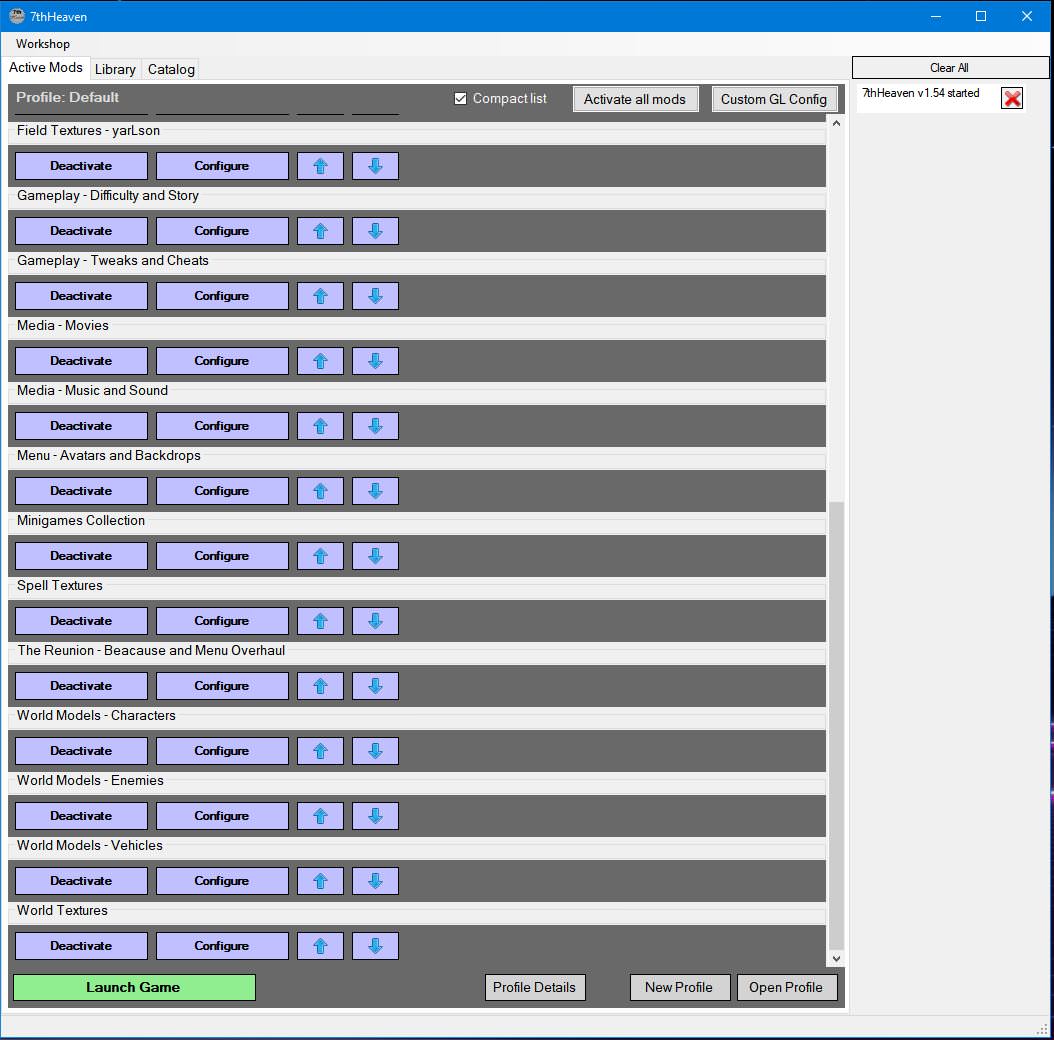Deactivate Gameplay - Tweaks and Cheats
This screenshot has width=1054, height=1040.
pos(81,296)
